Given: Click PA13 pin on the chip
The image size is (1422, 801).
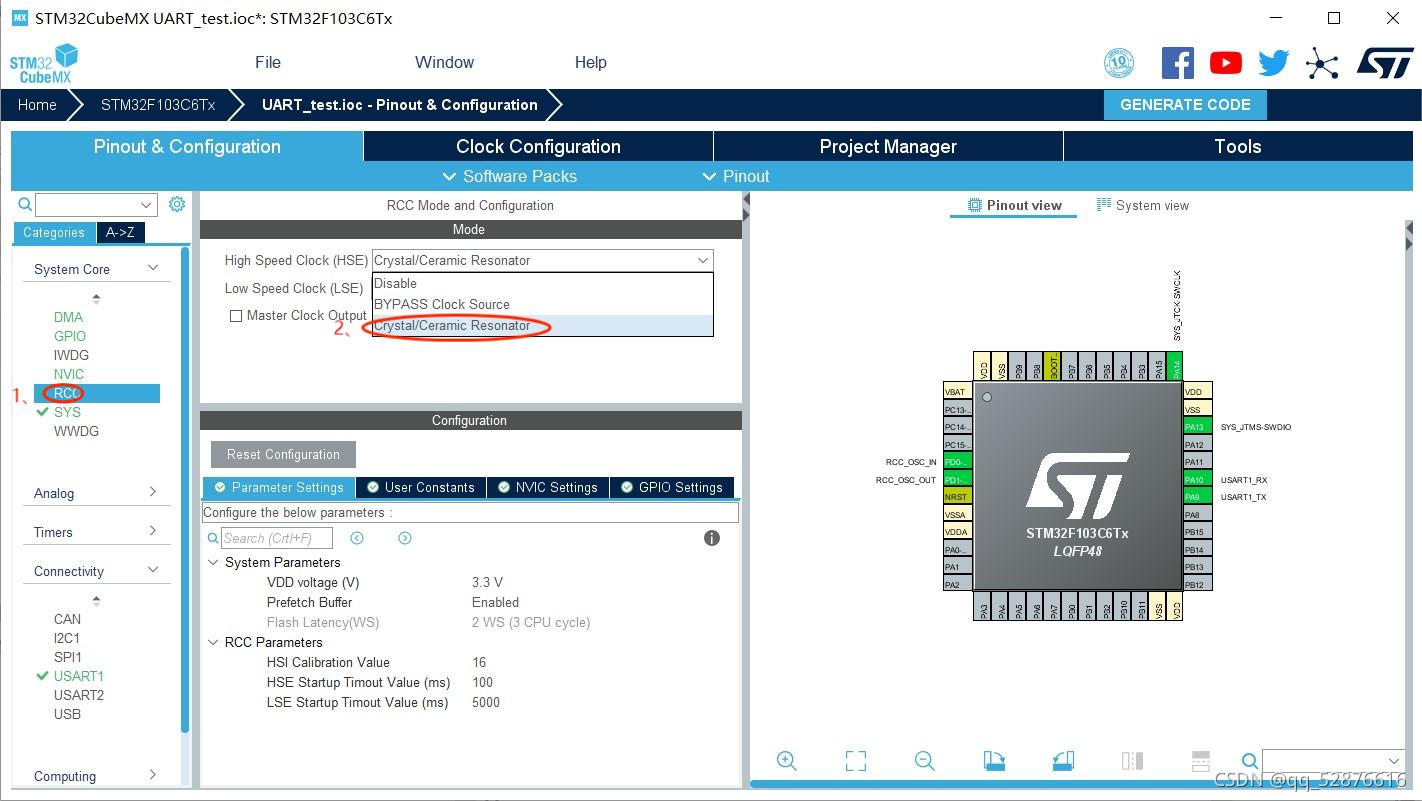Looking at the screenshot, I should coord(1196,427).
